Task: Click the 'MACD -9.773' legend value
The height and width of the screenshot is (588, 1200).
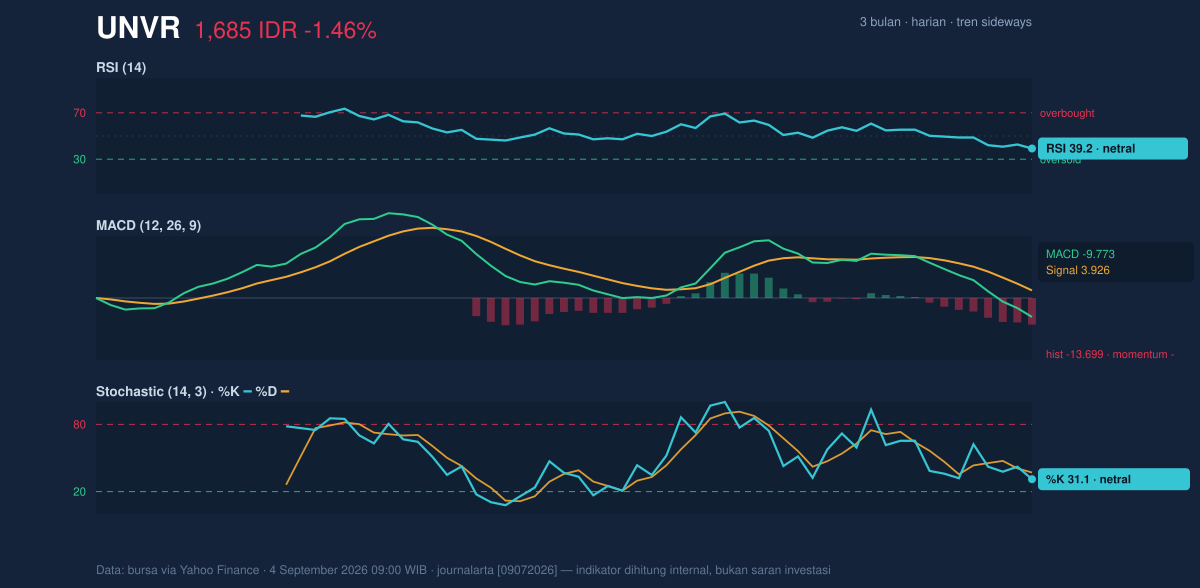Action: click(x=1080, y=254)
